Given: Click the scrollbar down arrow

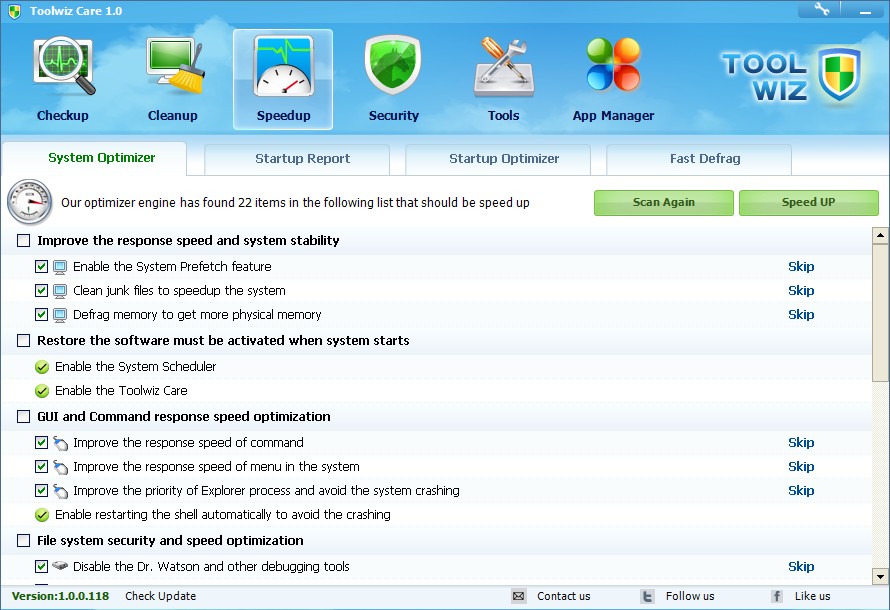Looking at the screenshot, I should 880,577.
